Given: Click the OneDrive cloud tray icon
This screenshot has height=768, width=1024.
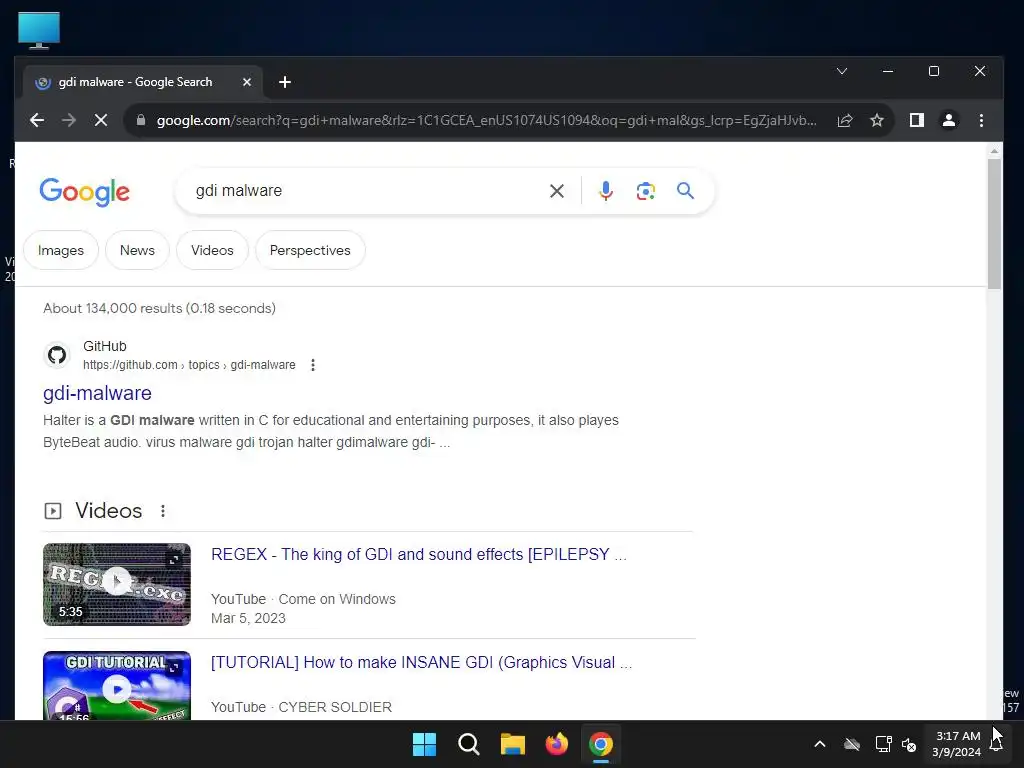Looking at the screenshot, I should tap(852, 744).
